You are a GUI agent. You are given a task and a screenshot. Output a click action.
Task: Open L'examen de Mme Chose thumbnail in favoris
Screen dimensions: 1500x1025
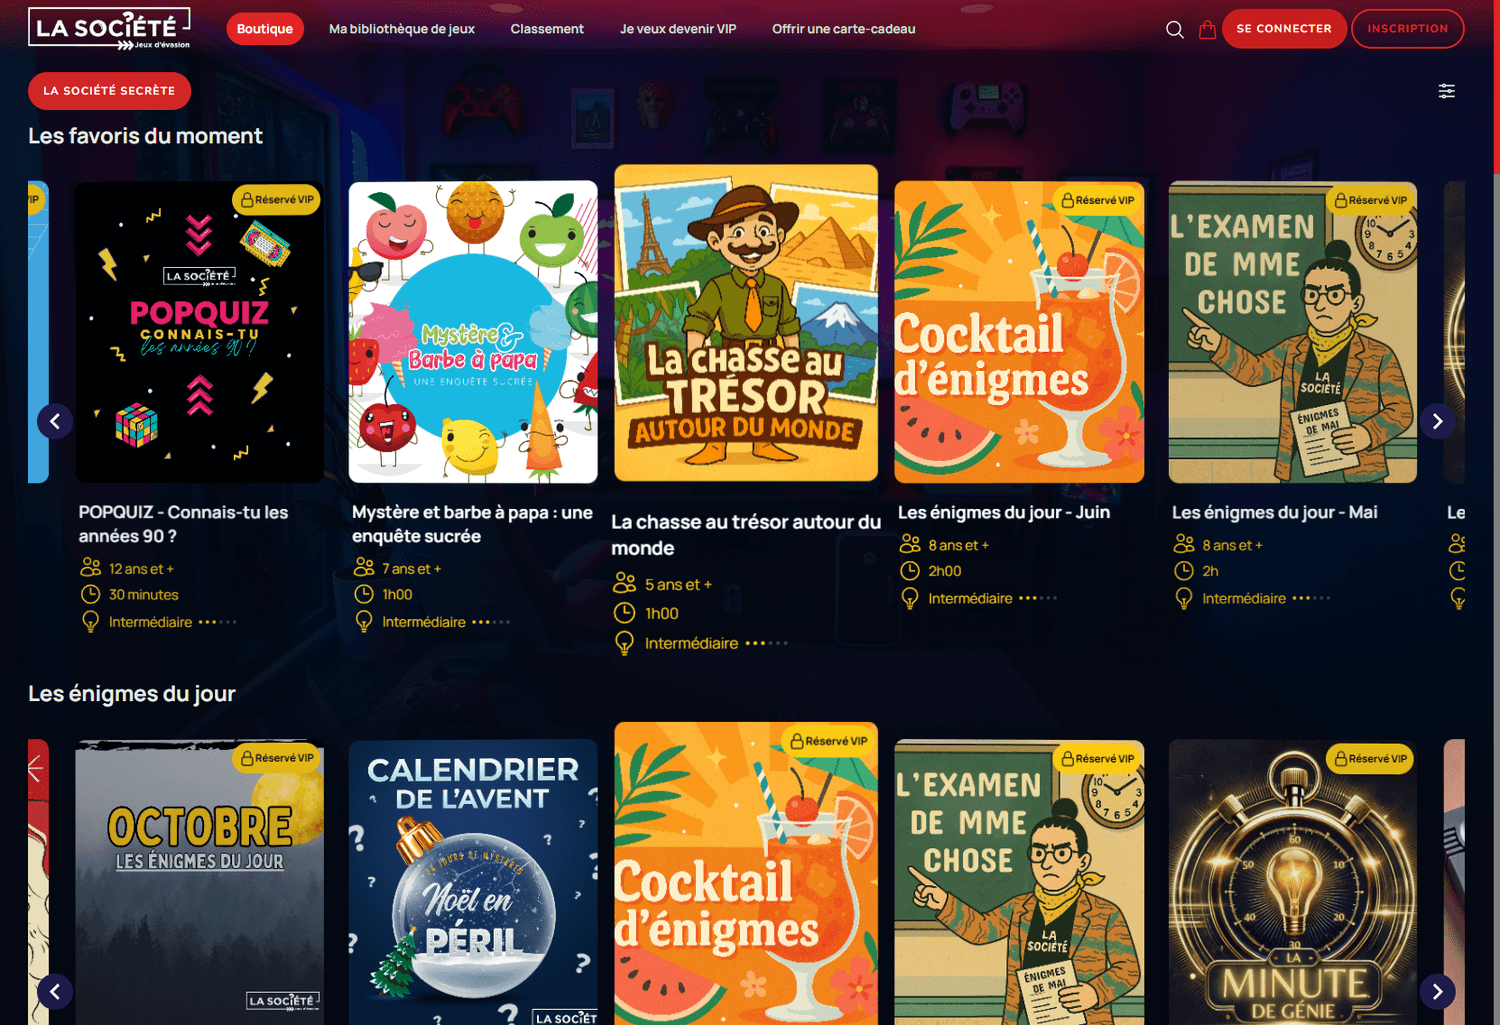click(x=1293, y=332)
